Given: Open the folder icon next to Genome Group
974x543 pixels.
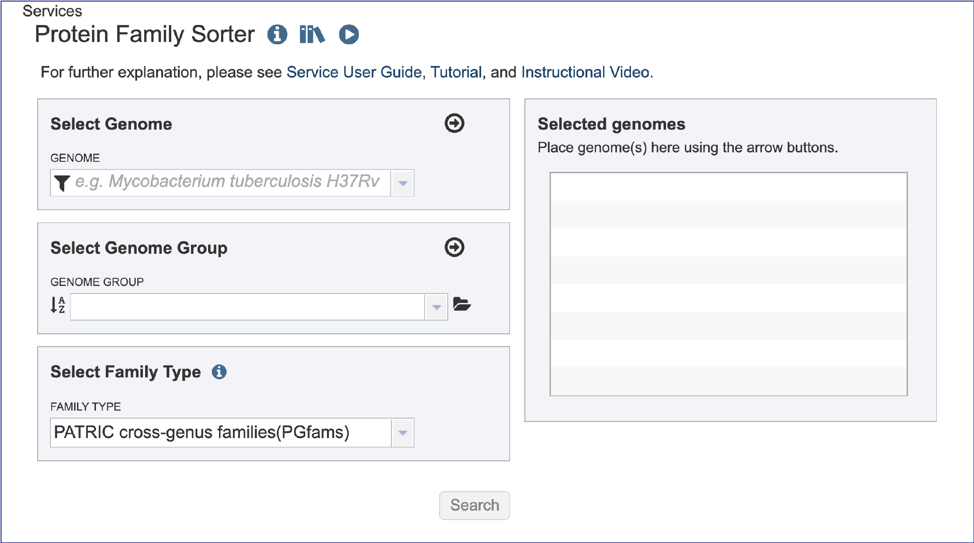Looking at the screenshot, I should coord(462,305).
